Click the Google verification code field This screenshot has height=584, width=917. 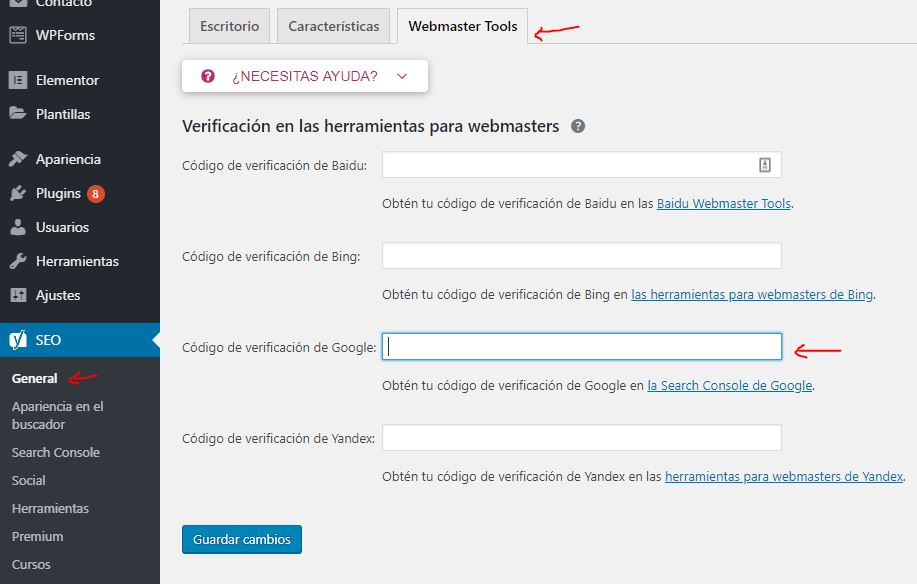pyautogui.click(x=581, y=347)
